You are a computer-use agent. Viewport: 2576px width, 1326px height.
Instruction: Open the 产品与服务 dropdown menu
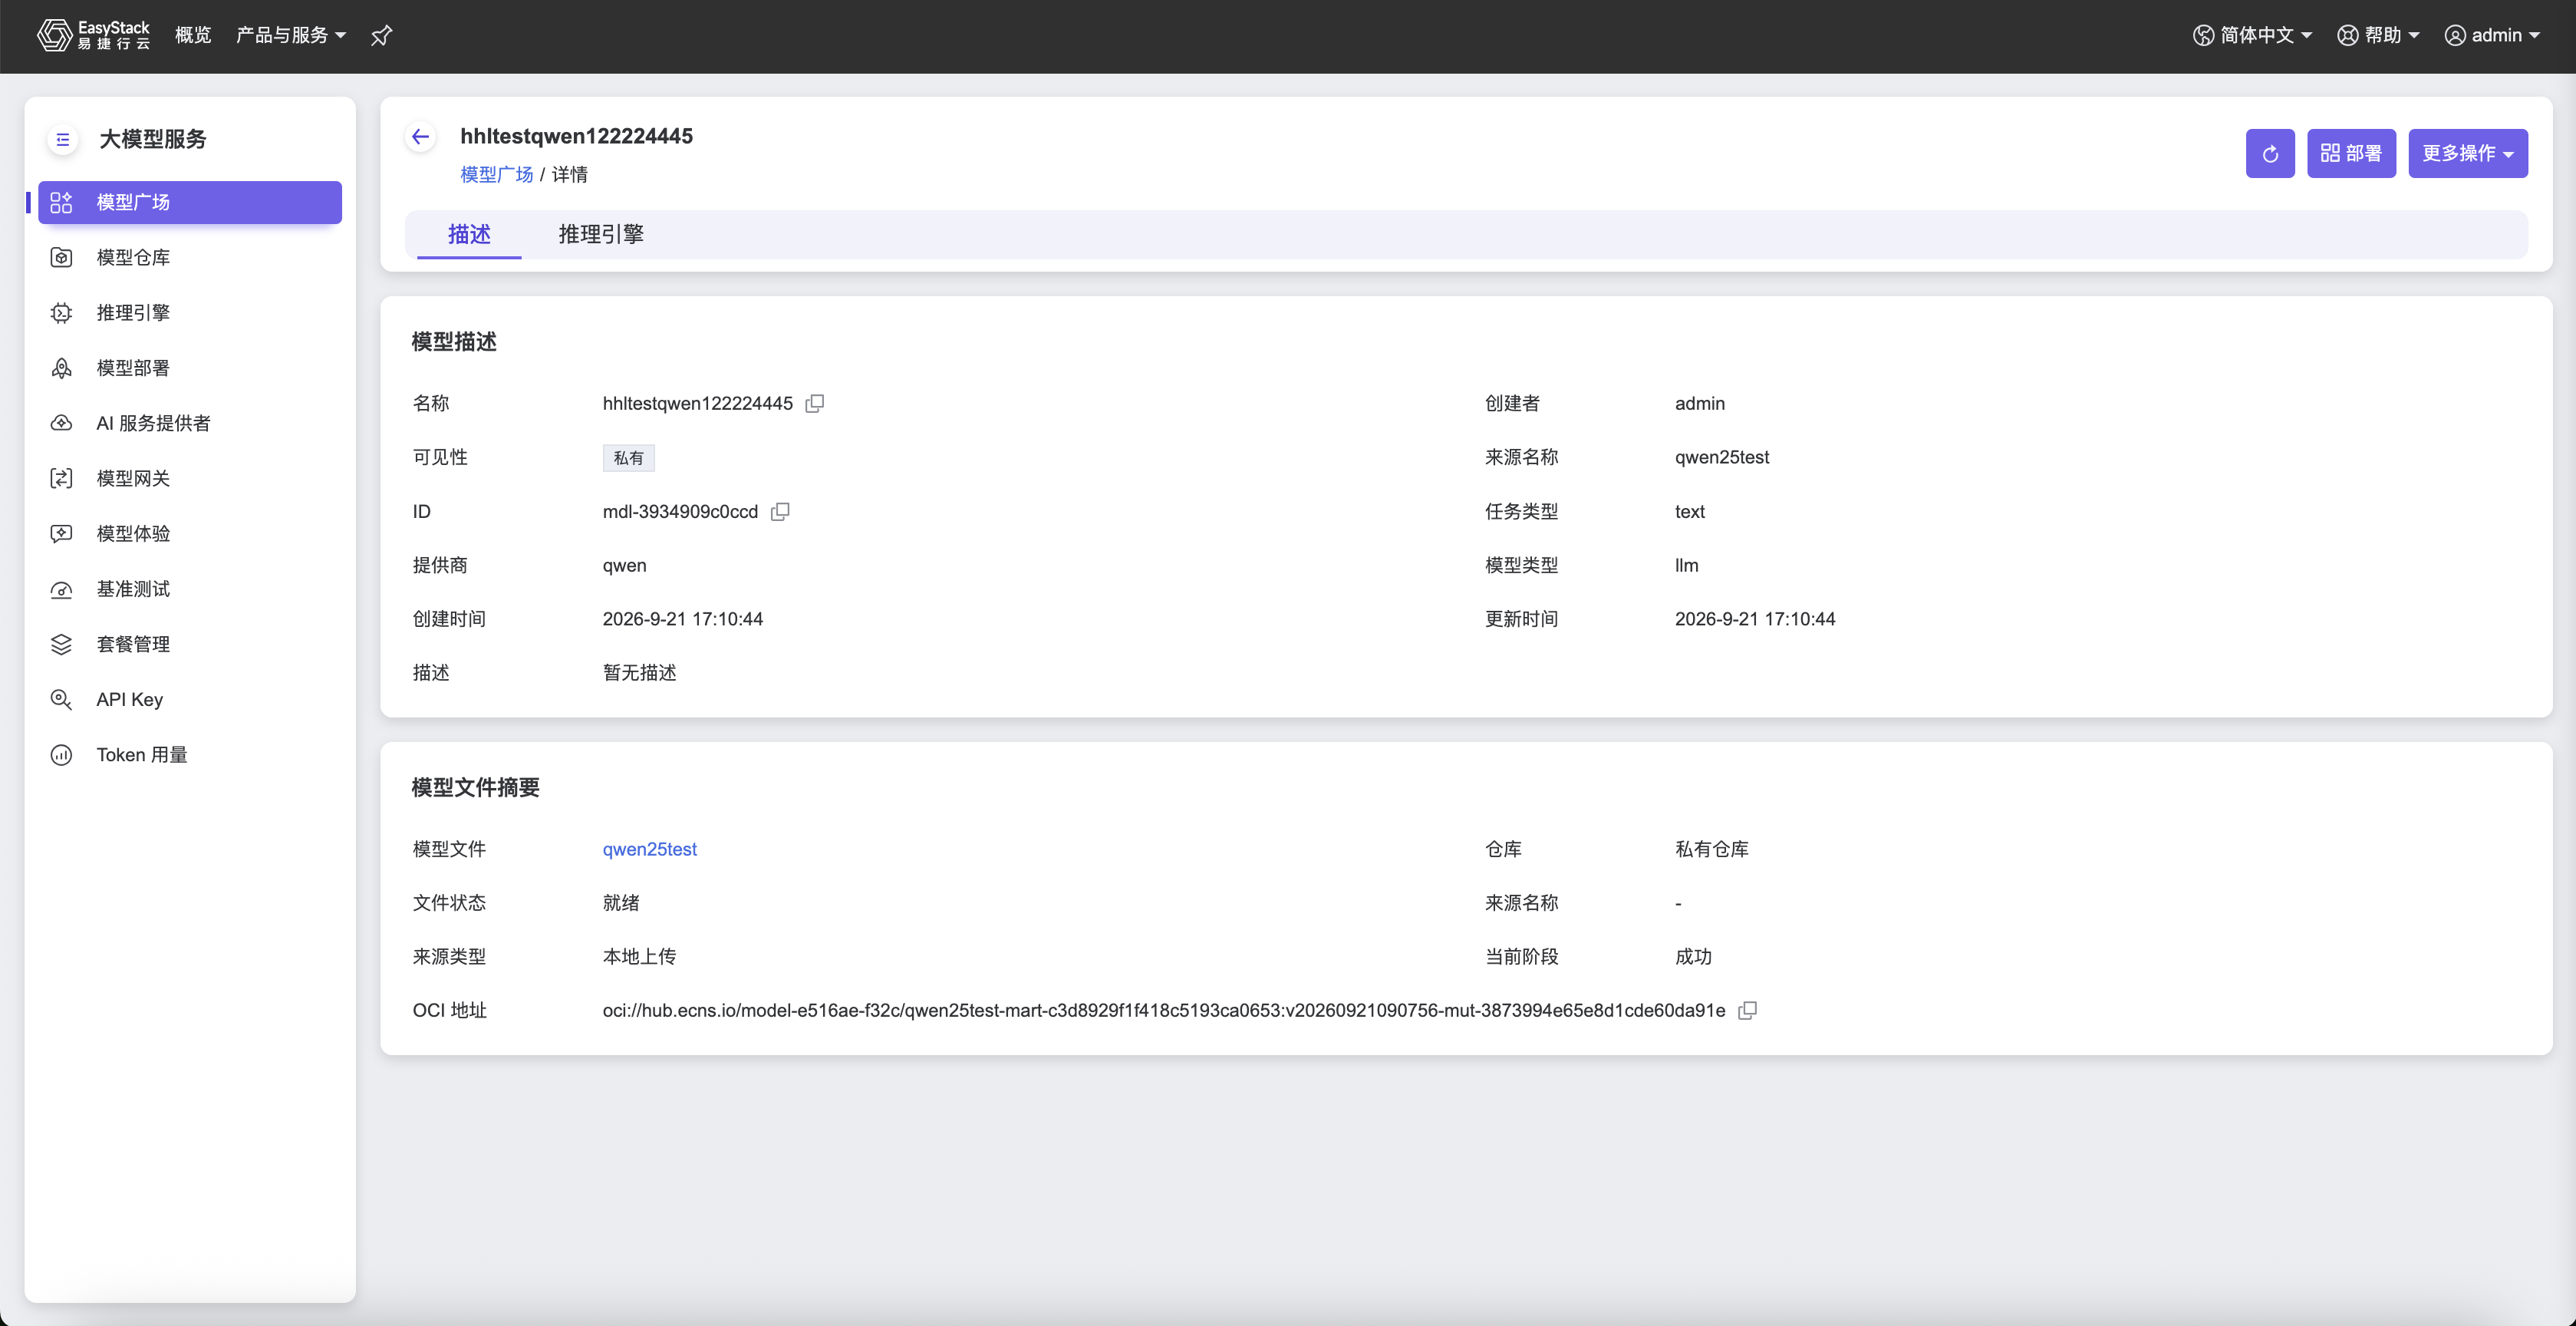point(291,35)
